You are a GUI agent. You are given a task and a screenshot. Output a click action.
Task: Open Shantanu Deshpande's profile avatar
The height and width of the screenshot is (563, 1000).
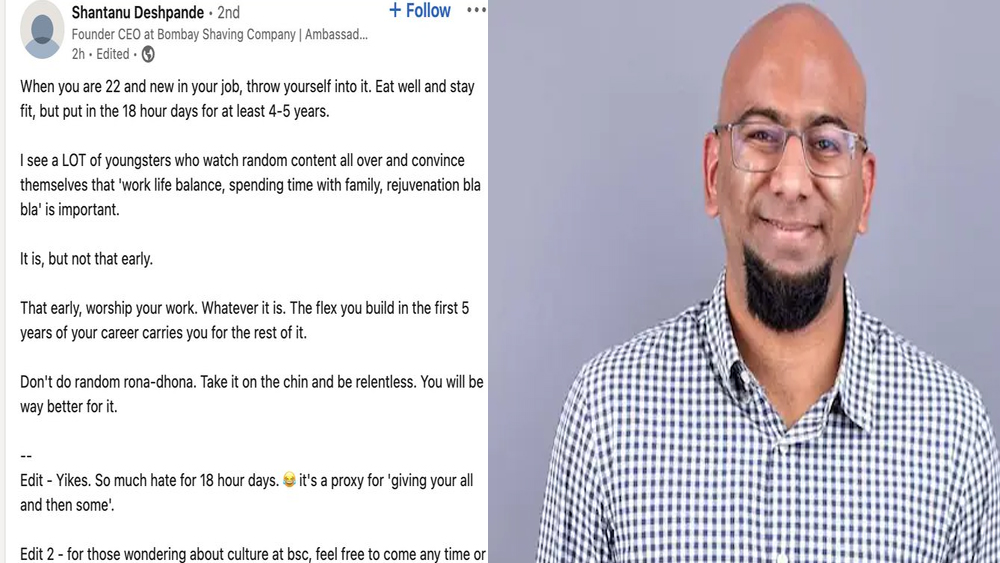click(x=42, y=29)
